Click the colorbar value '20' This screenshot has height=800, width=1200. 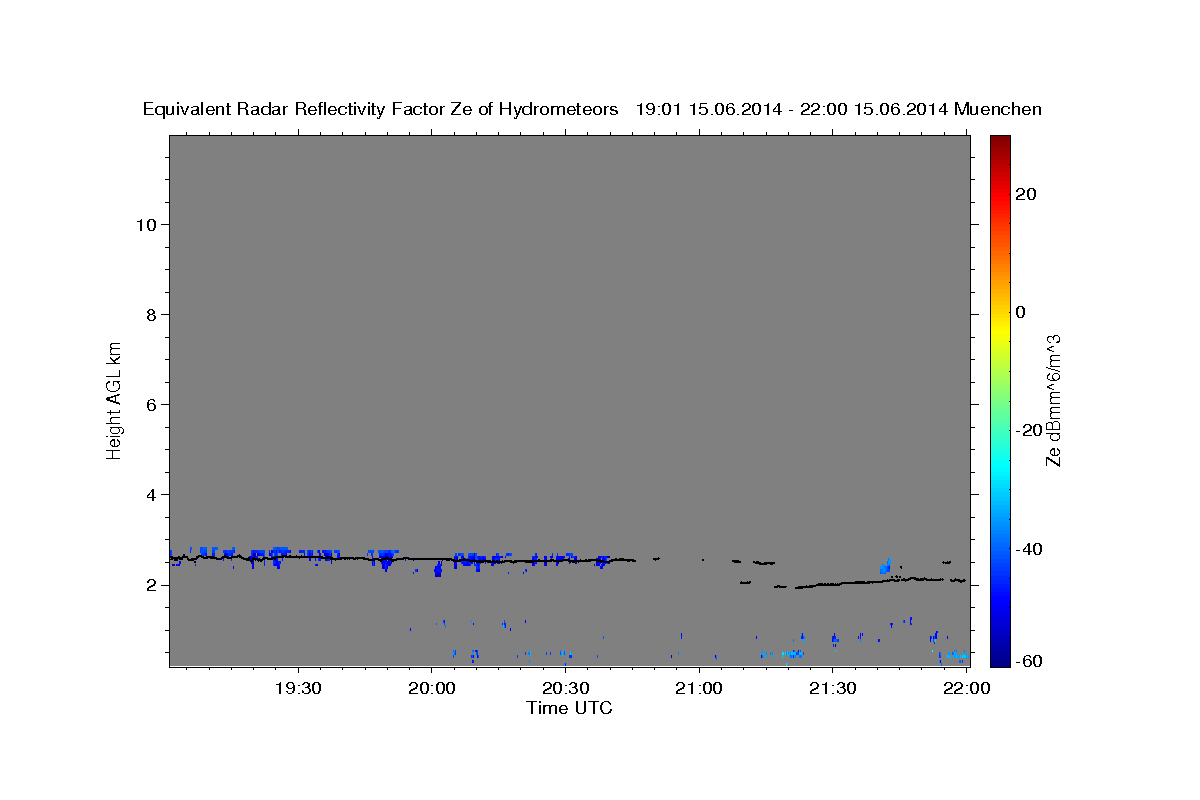click(x=1024, y=194)
